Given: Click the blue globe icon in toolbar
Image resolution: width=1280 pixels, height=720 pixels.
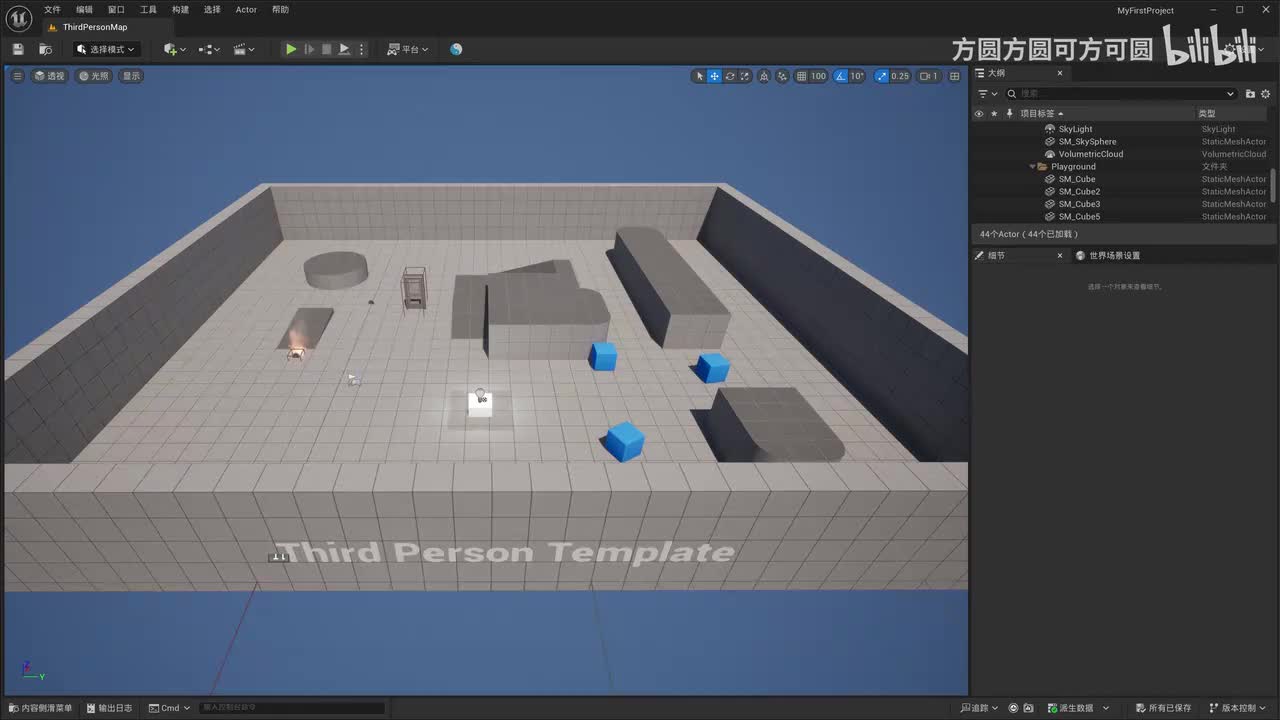Looking at the screenshot, I should [456, 49].
